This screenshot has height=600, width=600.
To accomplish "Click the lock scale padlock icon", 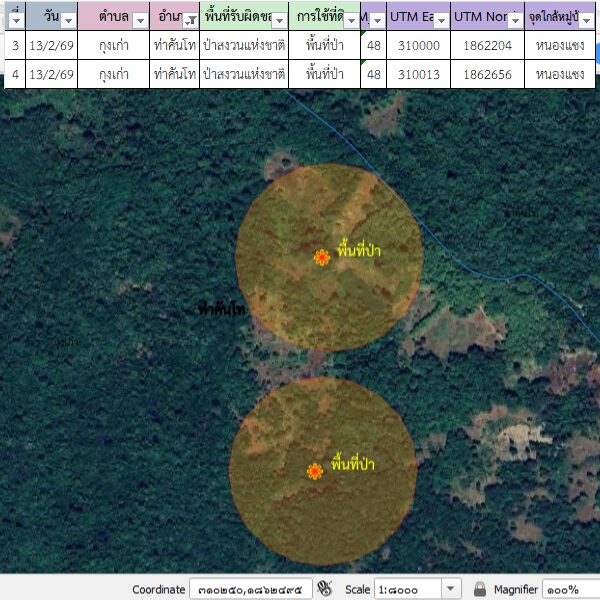I will click(x=480, y=589).
